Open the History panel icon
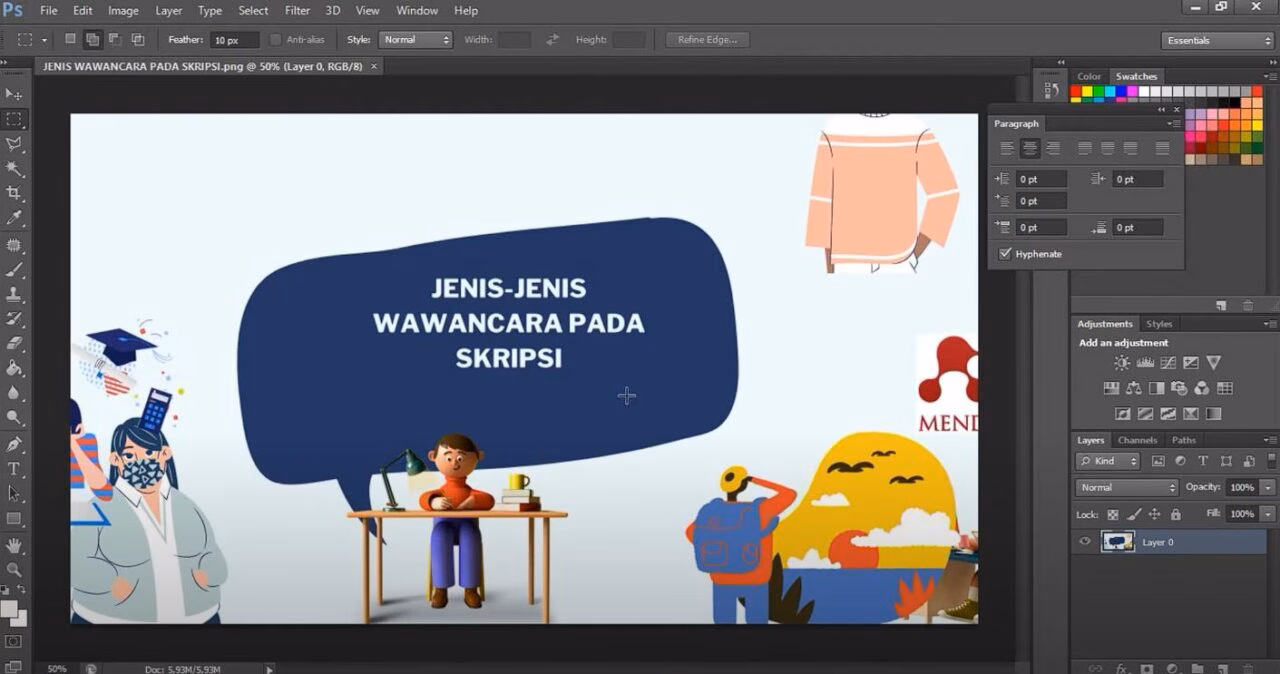Viewport: 1280px width, 674px height. 1051,90
